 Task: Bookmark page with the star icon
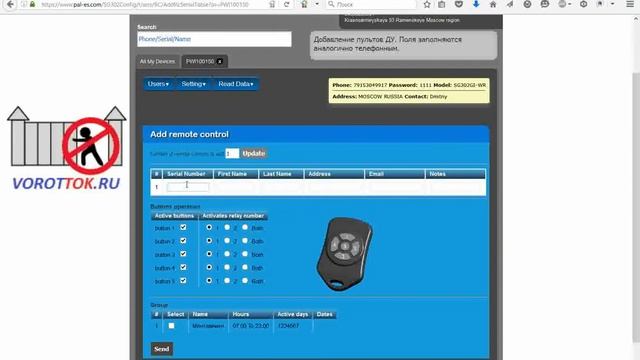427,4
